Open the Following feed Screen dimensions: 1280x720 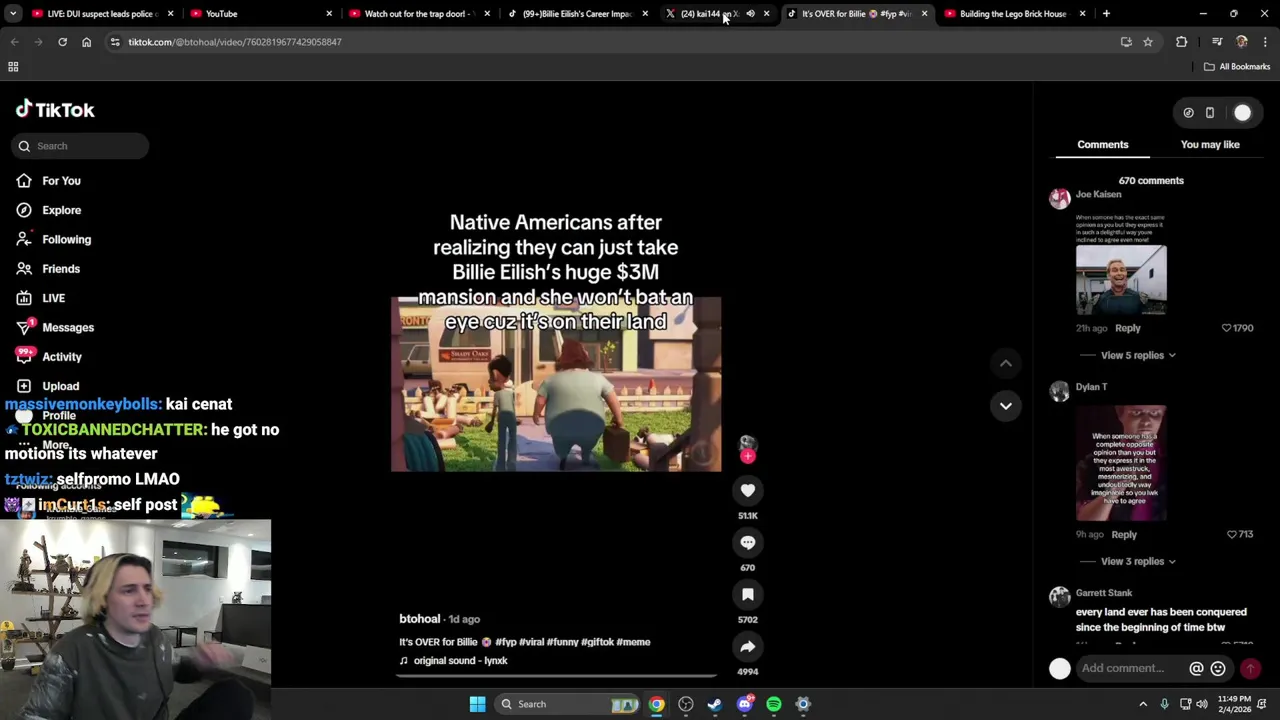point(66,240)
